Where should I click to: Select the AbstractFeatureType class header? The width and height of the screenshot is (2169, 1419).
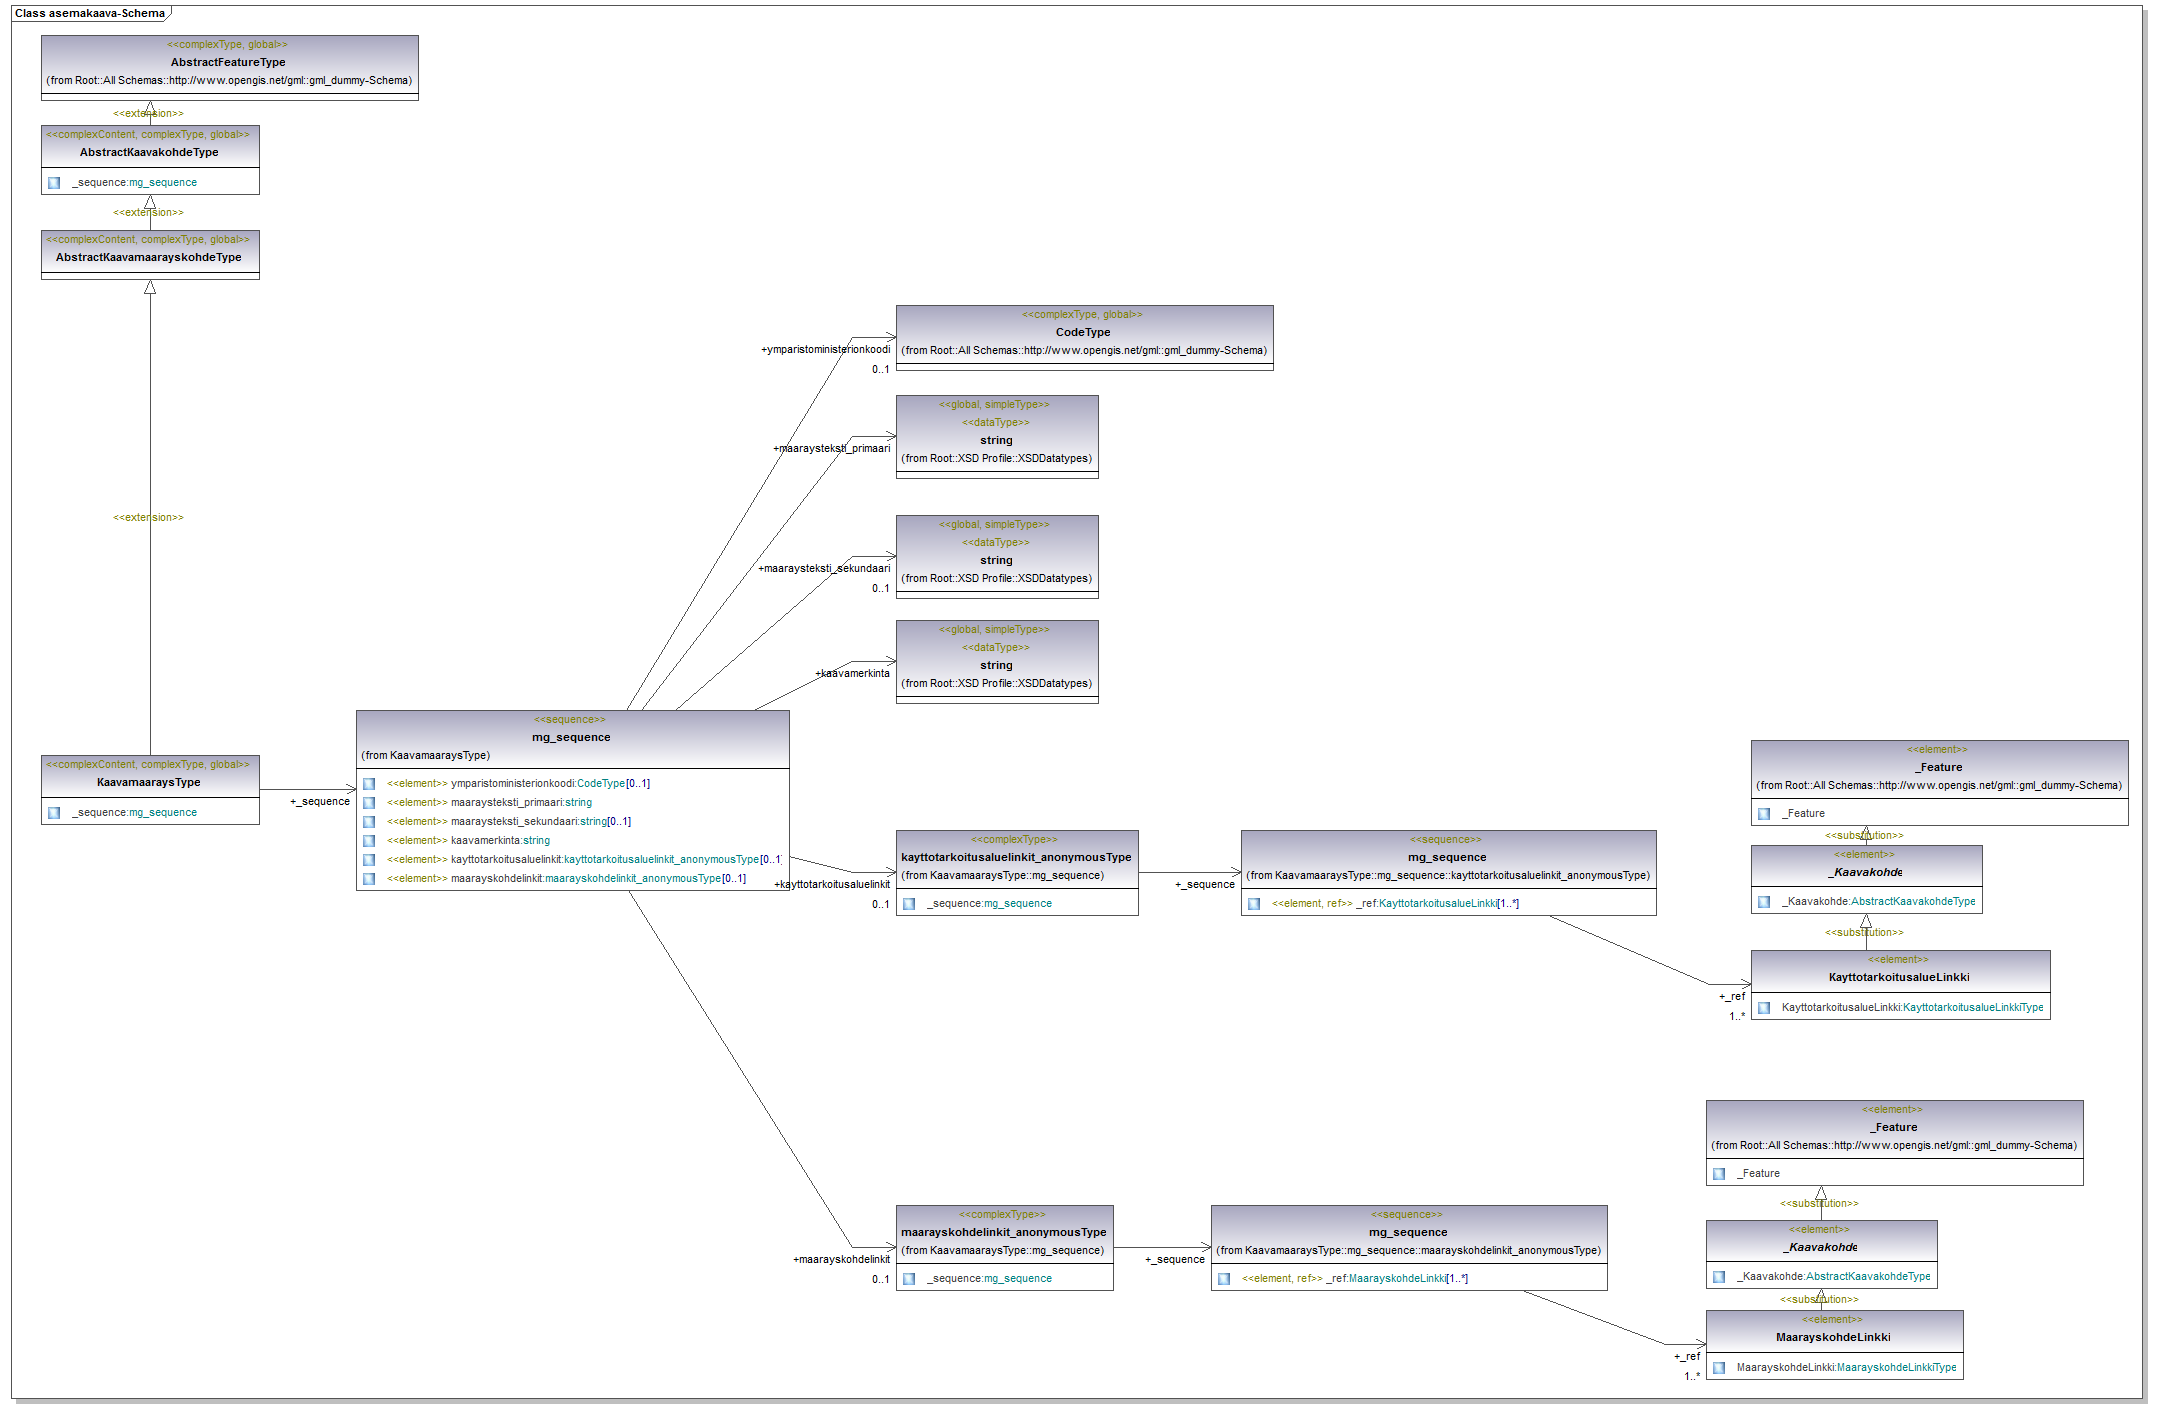click(x=229, y=62)
